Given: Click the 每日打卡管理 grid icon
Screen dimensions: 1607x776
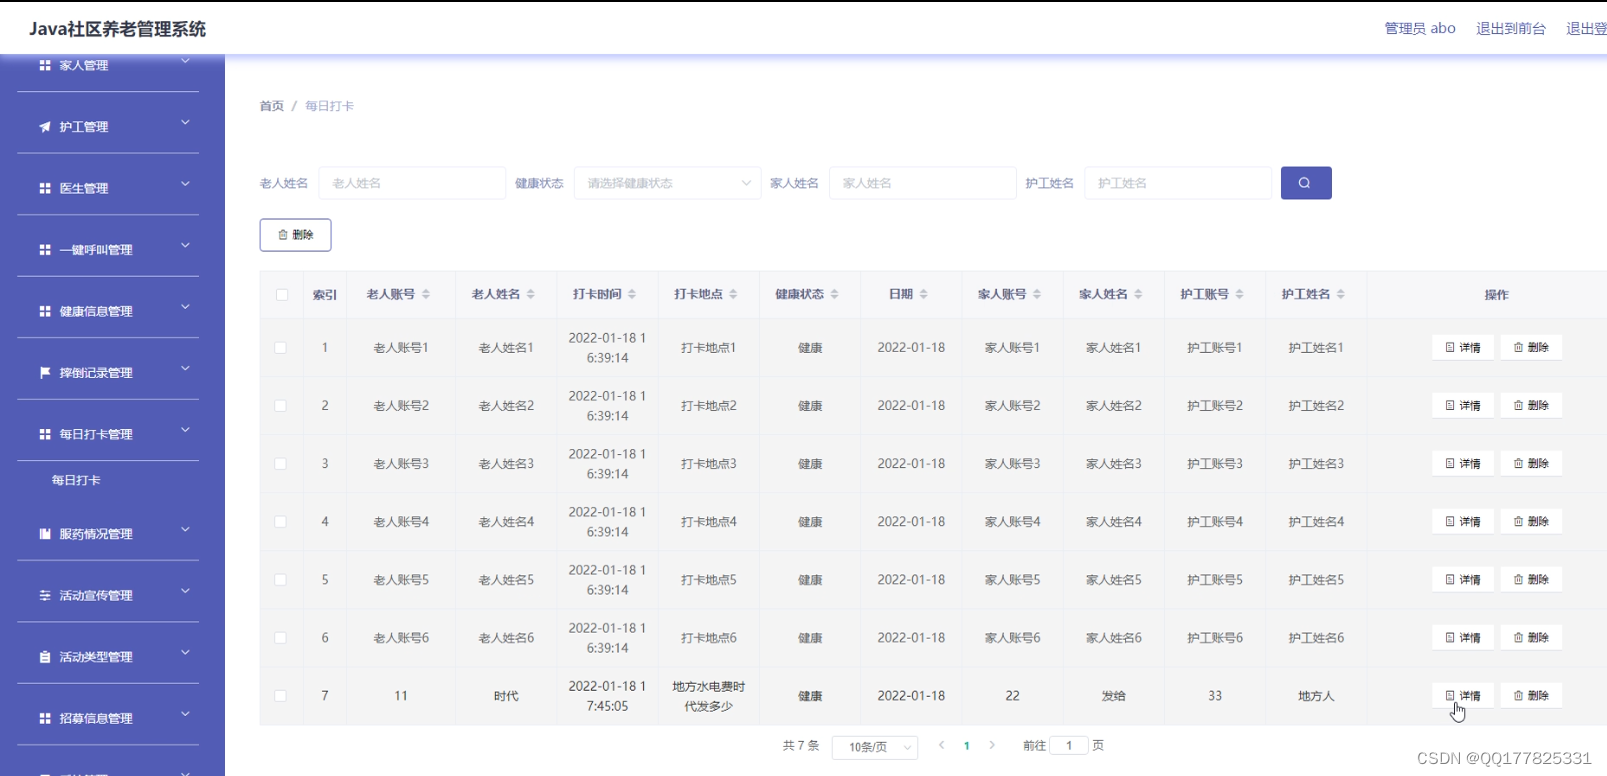Looking at the screenshot, I should pos(45,434).
